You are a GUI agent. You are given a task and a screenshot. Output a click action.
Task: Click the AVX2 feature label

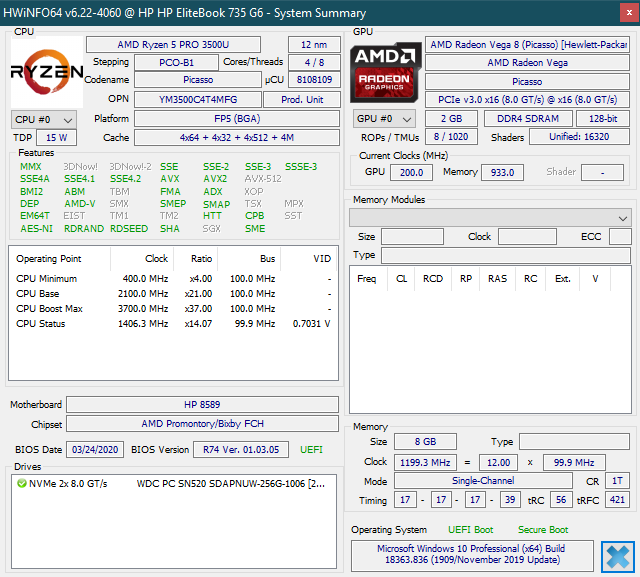click(x=215, y=179)
